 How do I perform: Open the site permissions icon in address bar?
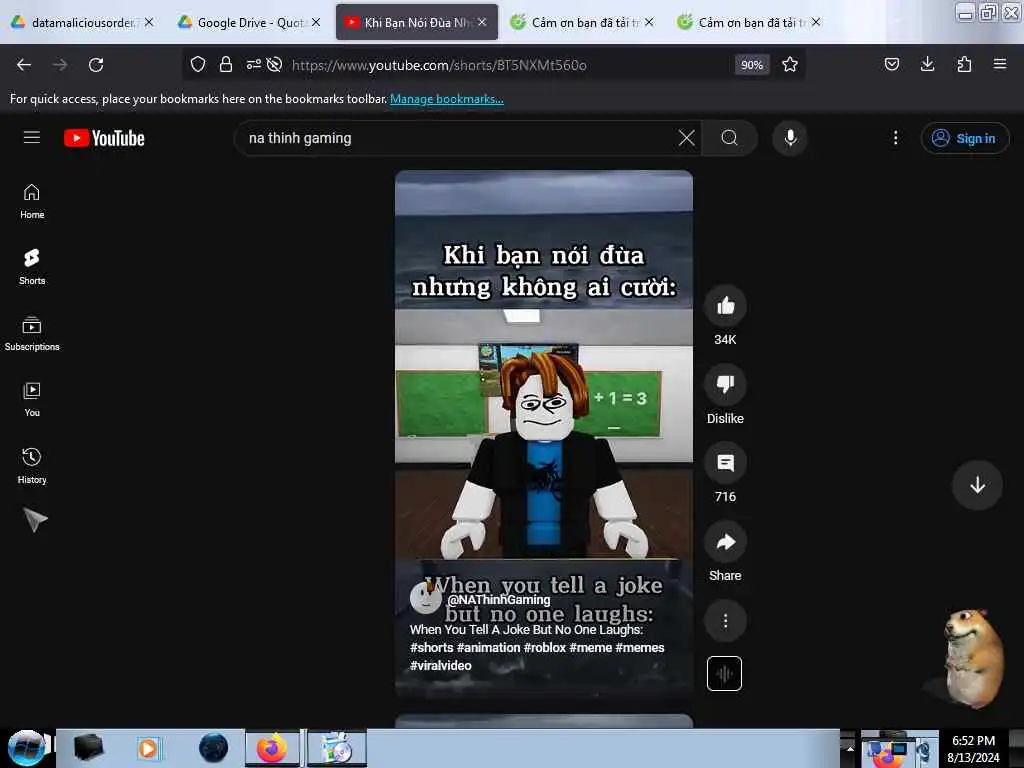click(253, 64)
